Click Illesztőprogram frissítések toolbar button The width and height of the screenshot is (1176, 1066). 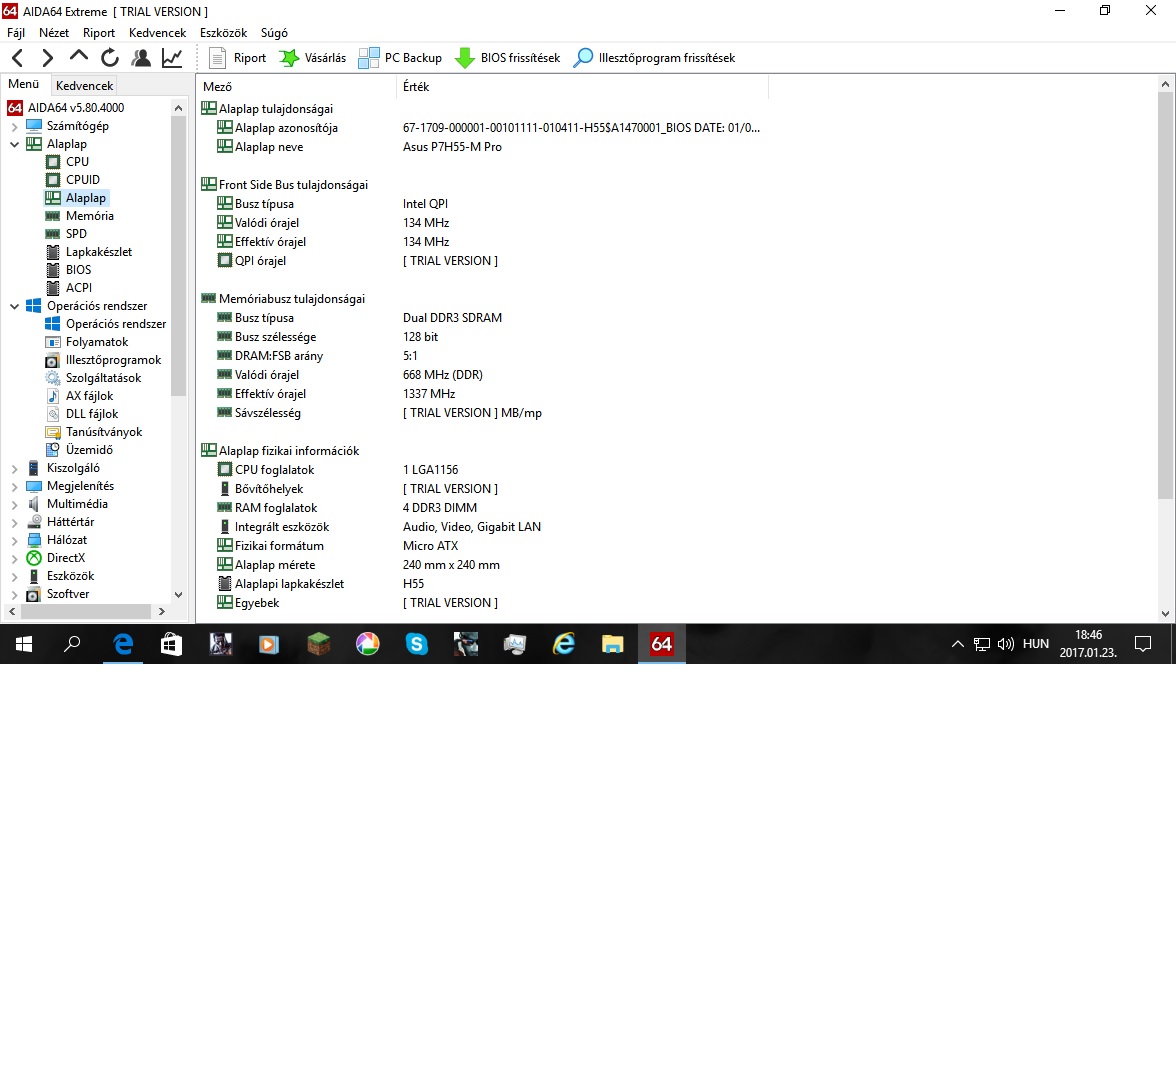[654, 58]
